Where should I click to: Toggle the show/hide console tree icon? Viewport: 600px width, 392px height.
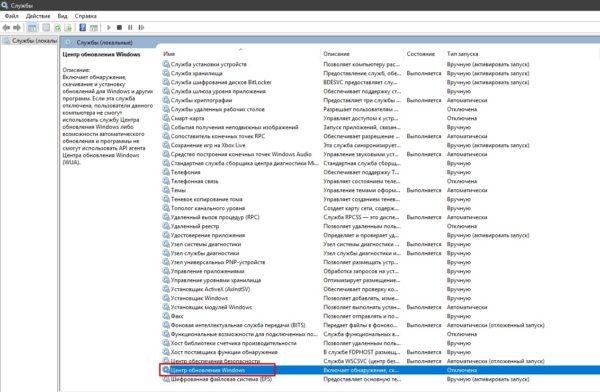click(33, 28)
